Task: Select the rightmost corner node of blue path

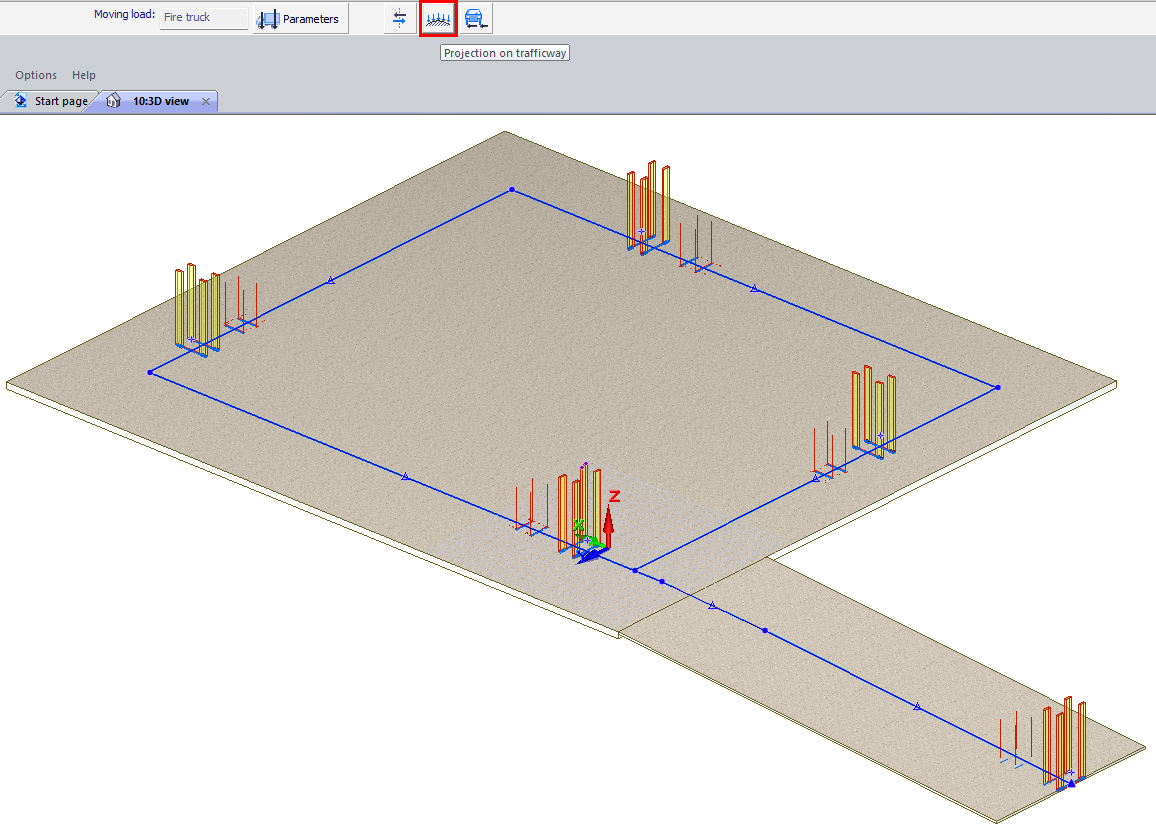Action: (x=997, y=387)
